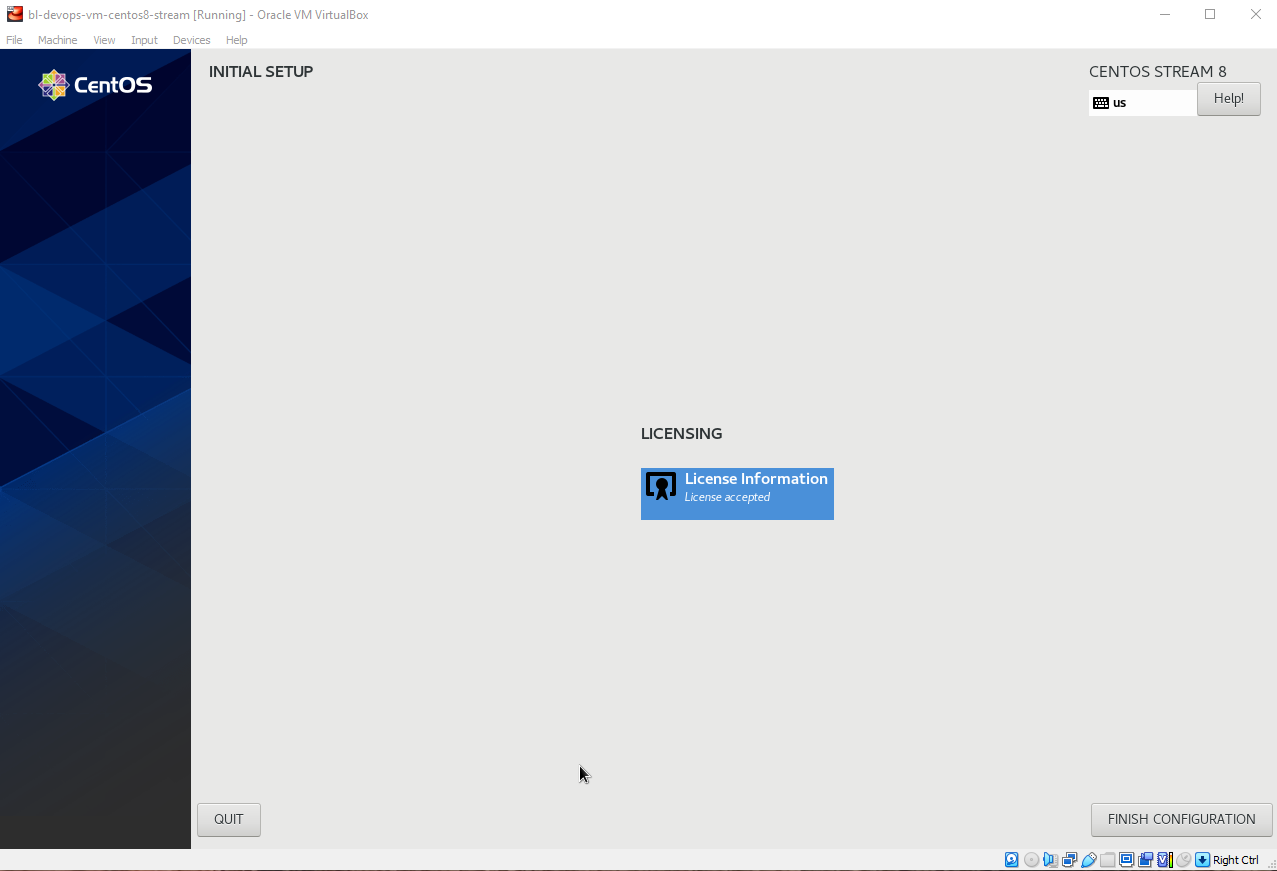This screenshot has width=1277, height=871.
Task: Click the INITIAL SETUP heading
Action: tap(261, 72)
